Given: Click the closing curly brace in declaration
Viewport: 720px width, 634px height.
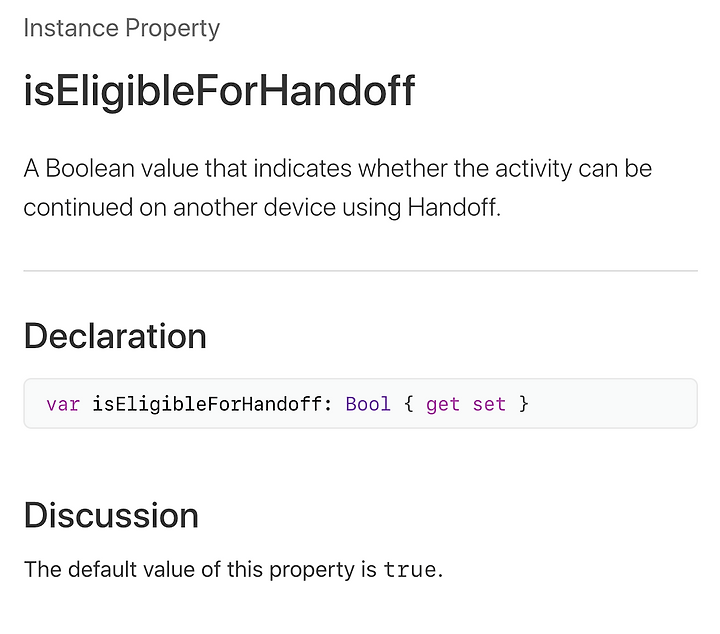Looking at the screenshot, I should (523, 404).
